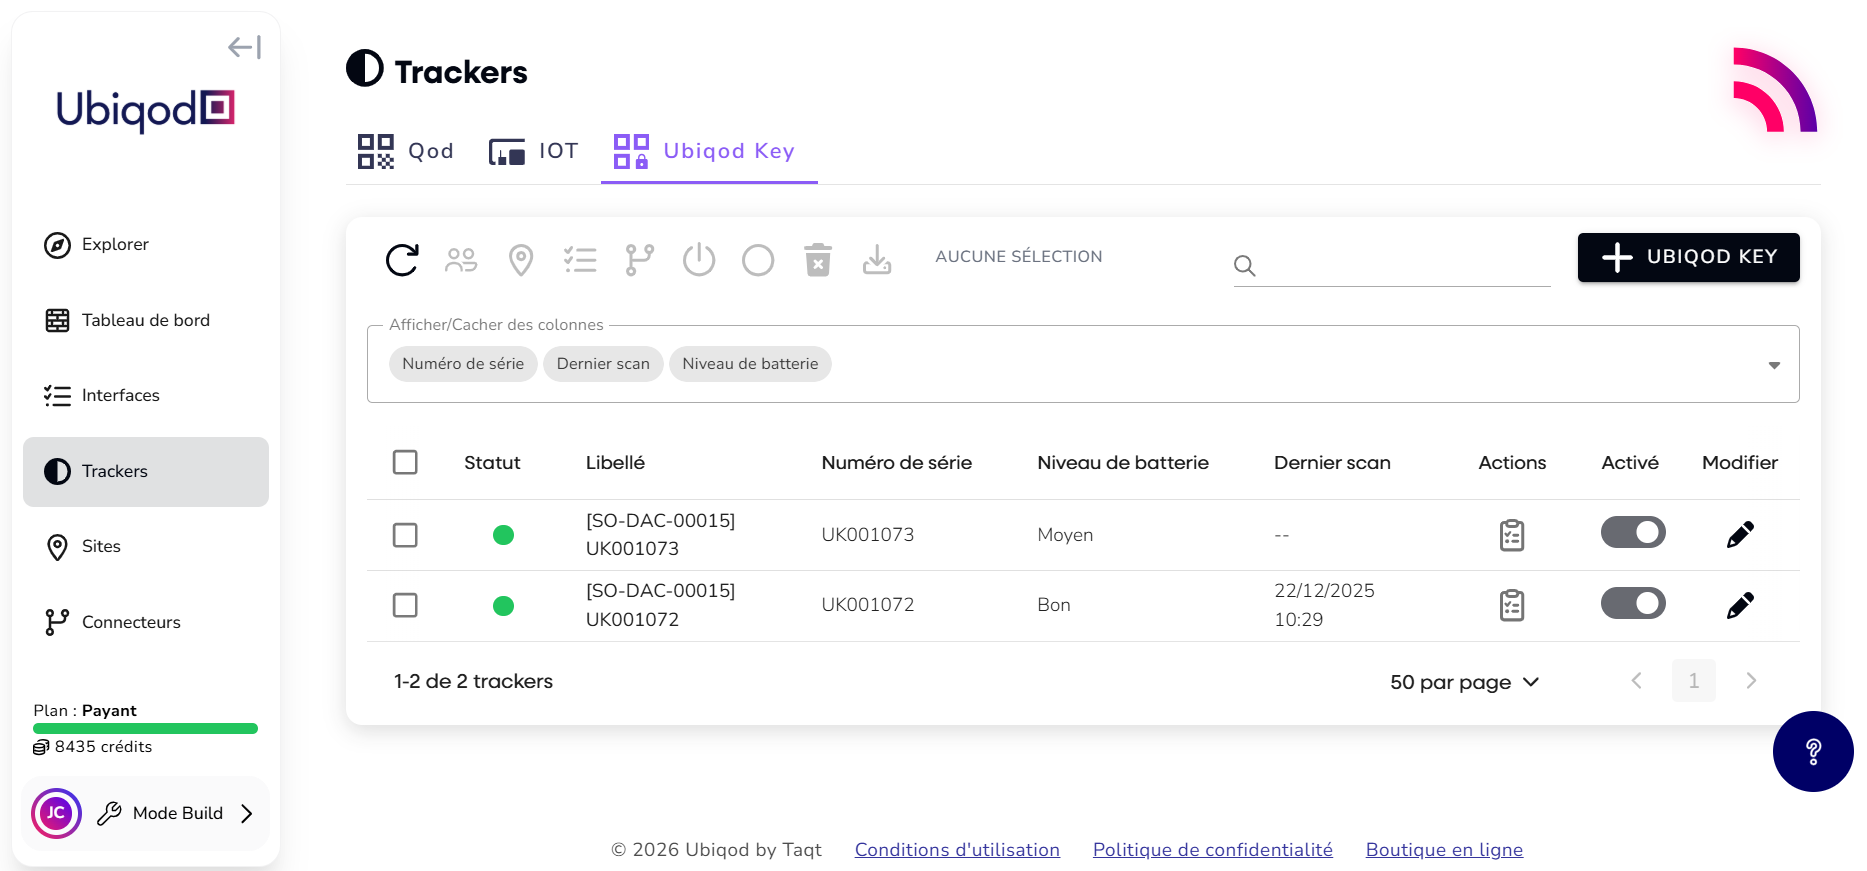Expand the Mode Build chevron

tap(247, 814)
